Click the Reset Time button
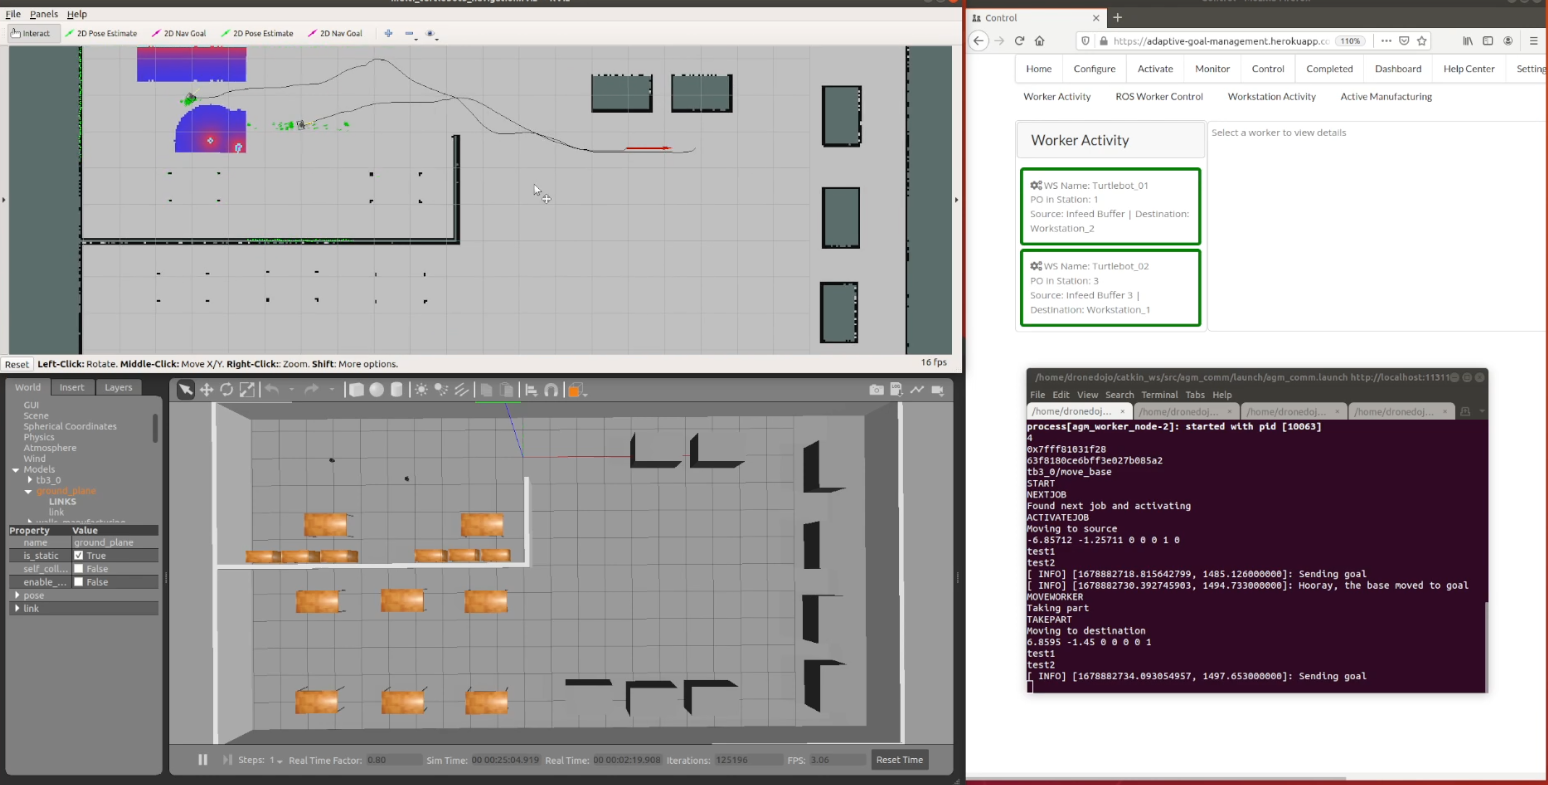Image resolution: width=1548 pixels, height=785 pixels. pos(899,760)
